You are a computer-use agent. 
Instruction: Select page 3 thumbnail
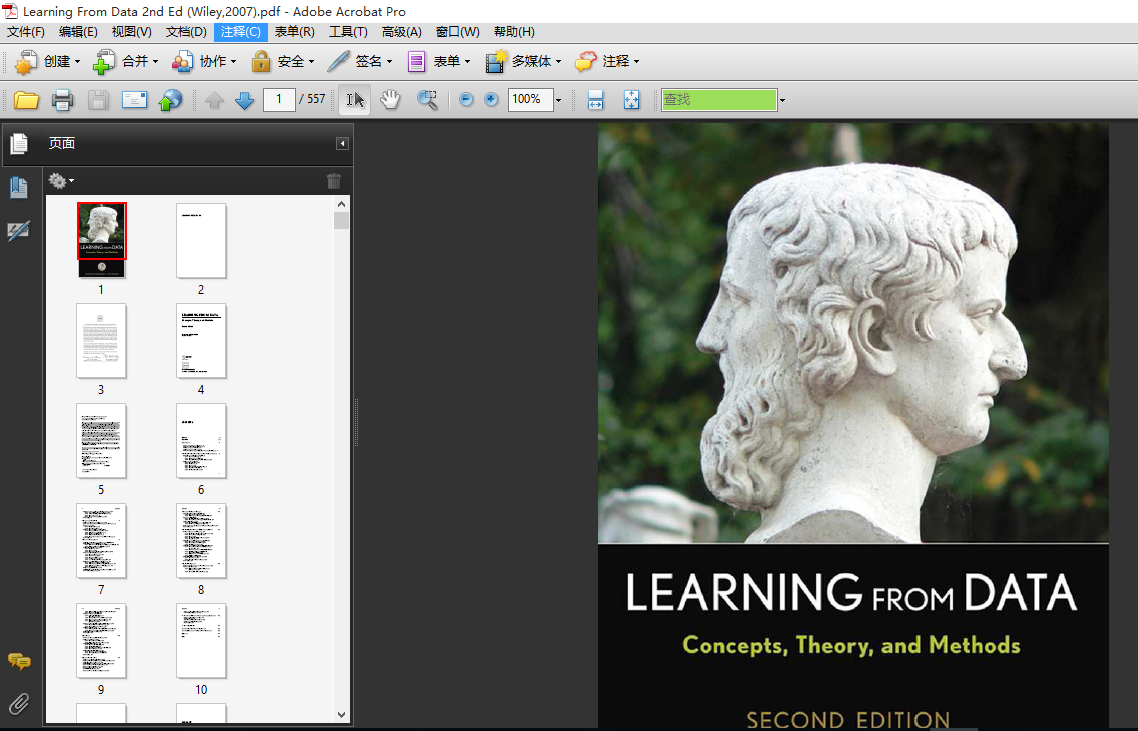[x=102, y=340]
